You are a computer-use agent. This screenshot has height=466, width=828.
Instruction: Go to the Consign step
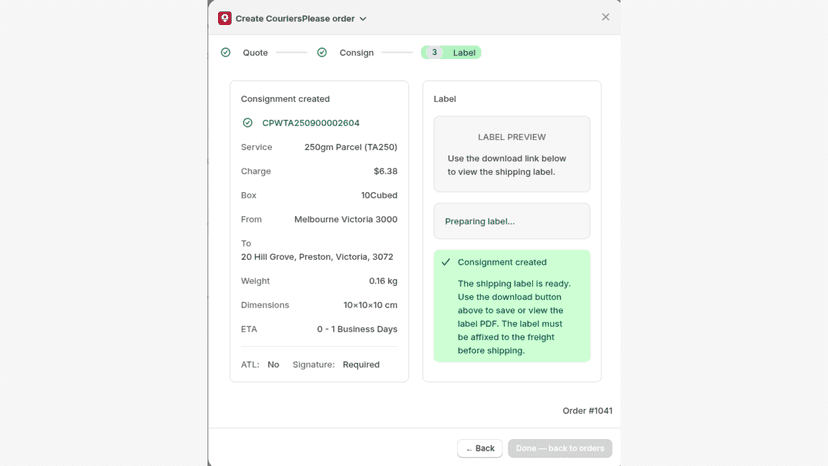coord(356,52)
